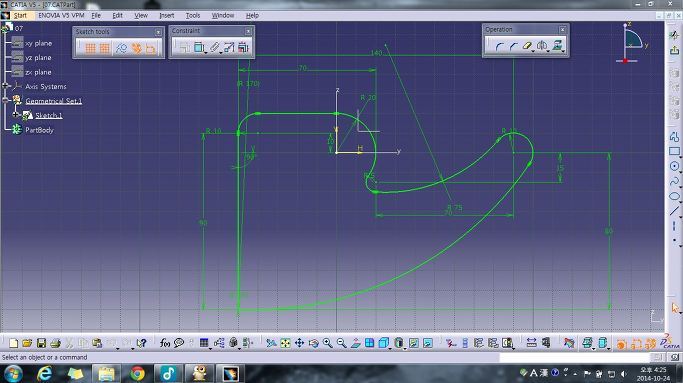Viewport: 683px width, 383px height.
Task: Click the Print icon
Action: [x=55, y=343]
